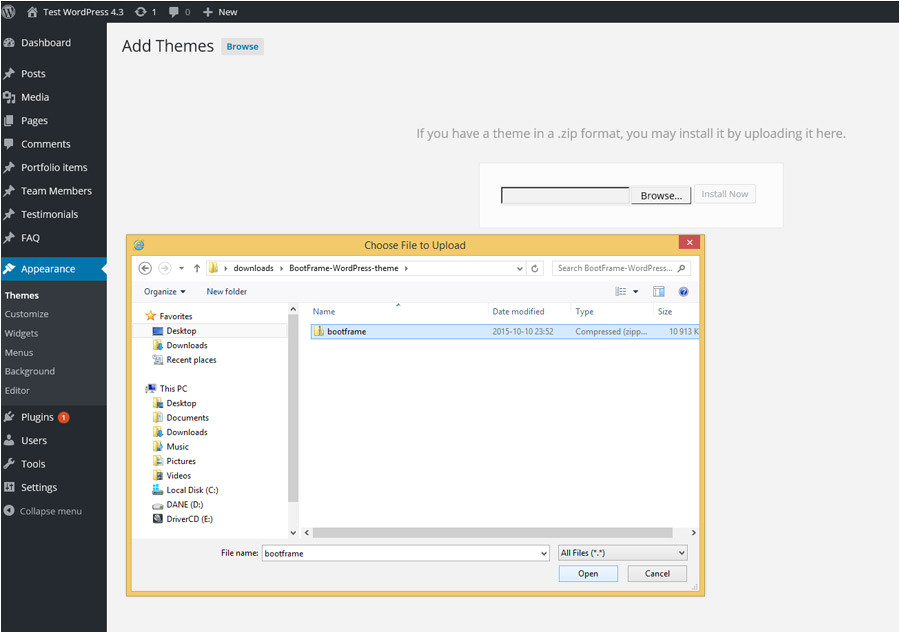Click the dialog Back arrow button

pyautogui.click(x=145, y=268)
